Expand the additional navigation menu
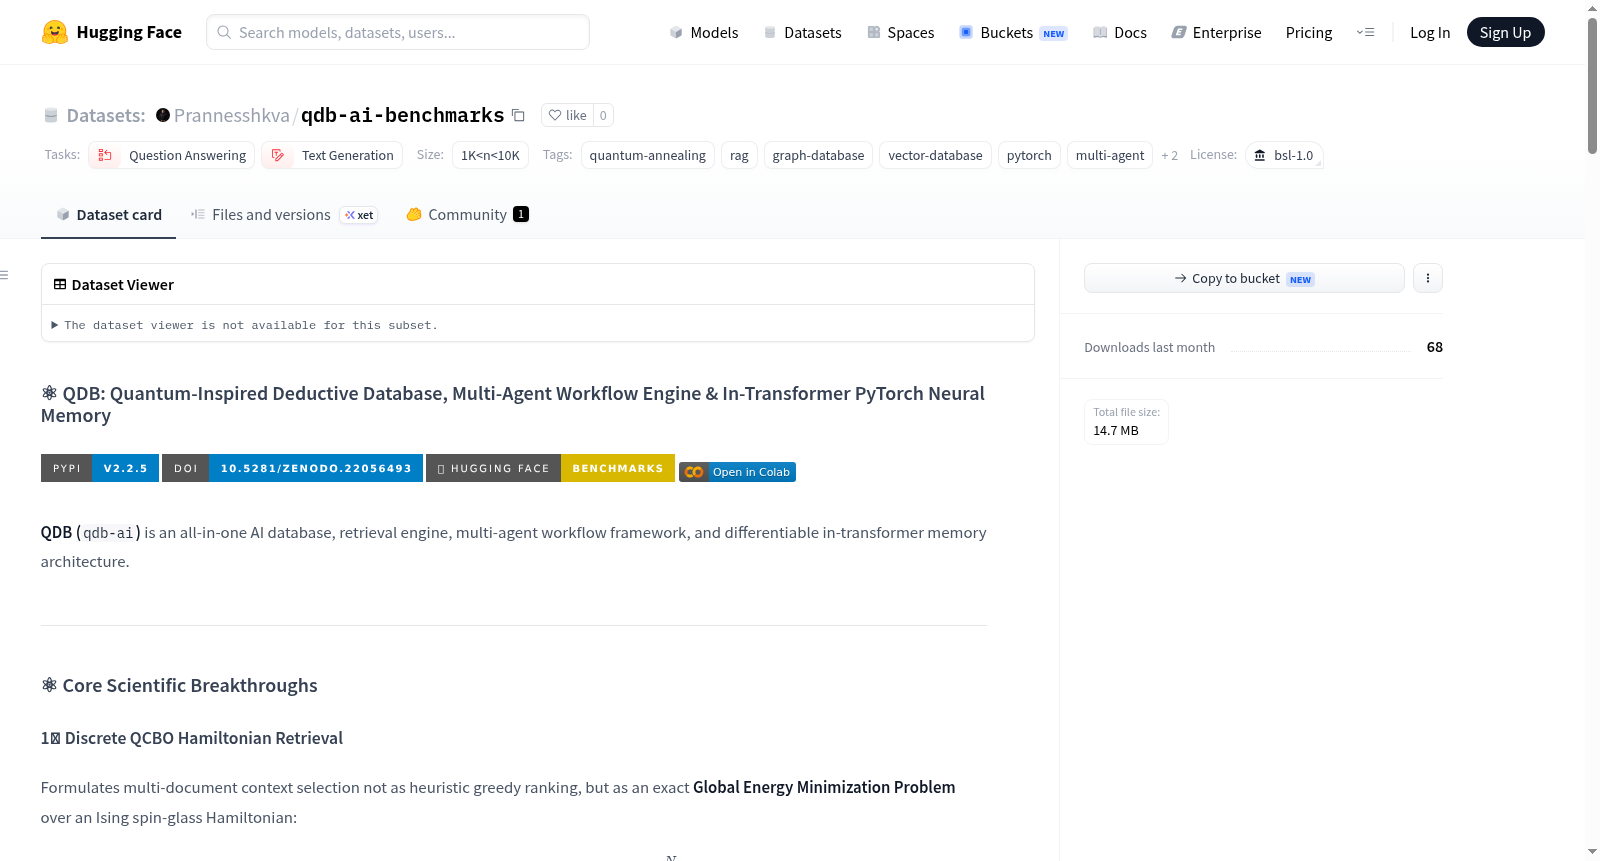 [1365, 32]
